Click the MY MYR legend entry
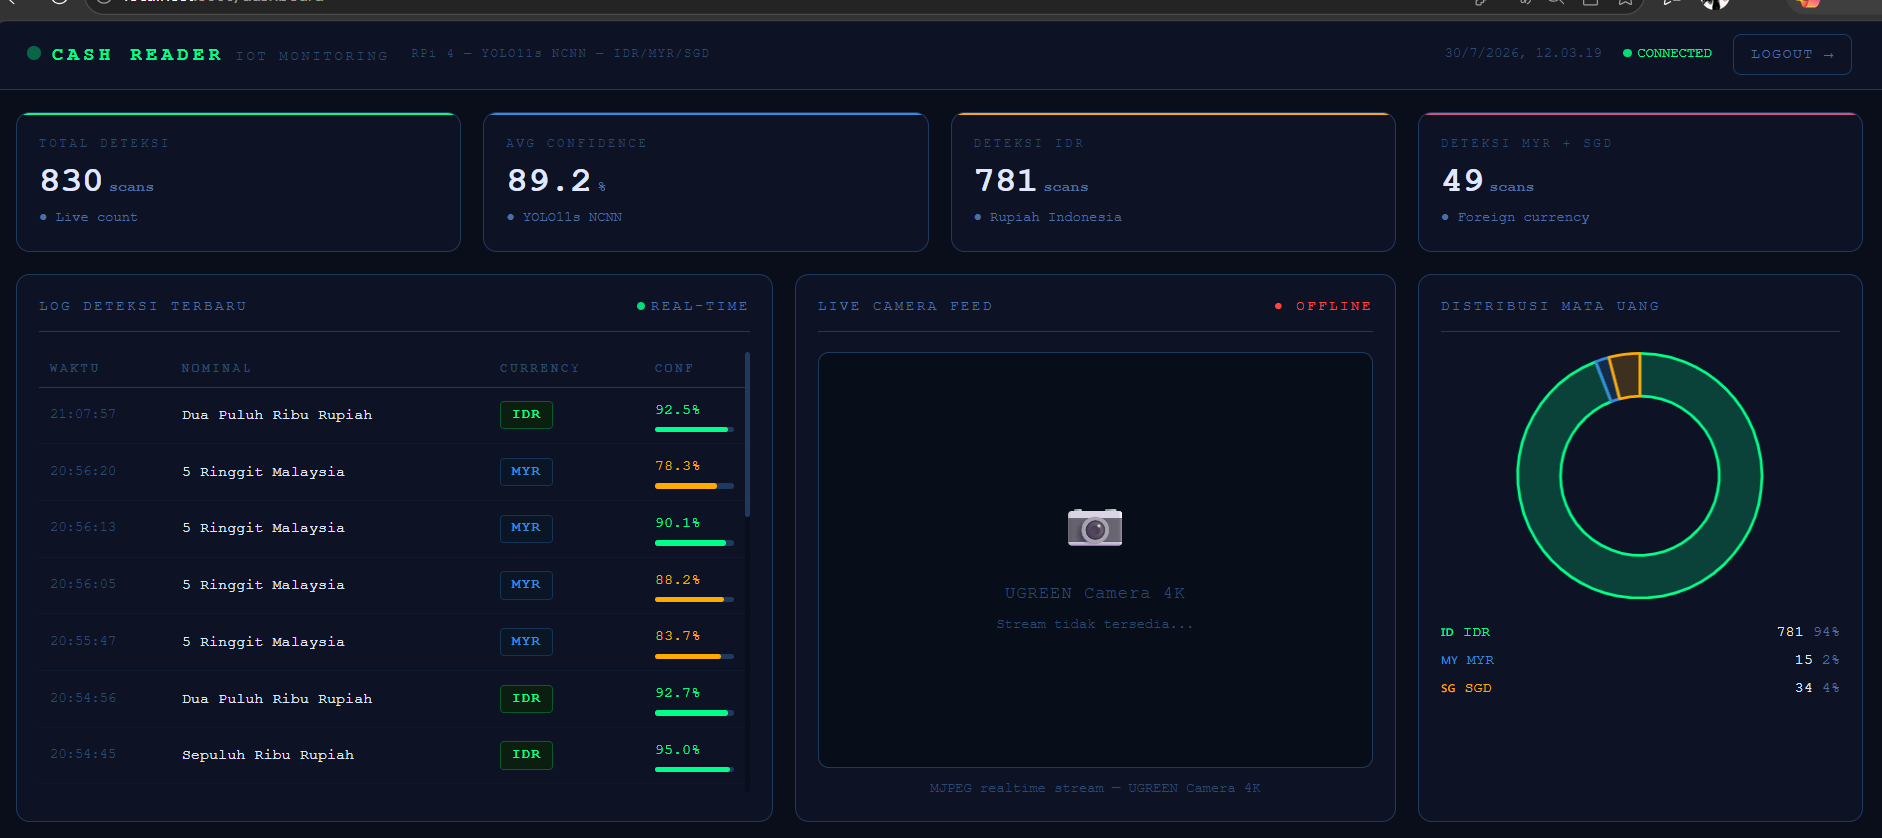The image size is (1882, 838). pos(1467,660)
